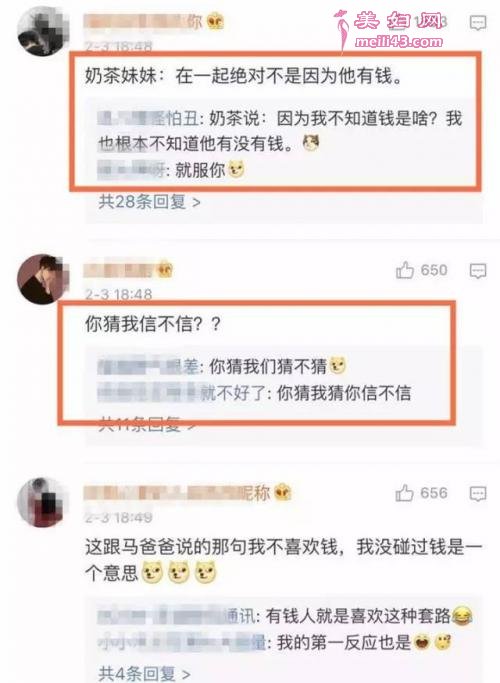Screen dimensions: 500x683
Task: Click the VIP badge beside second username
Action: pyautogui.click(x=165, y=270)
